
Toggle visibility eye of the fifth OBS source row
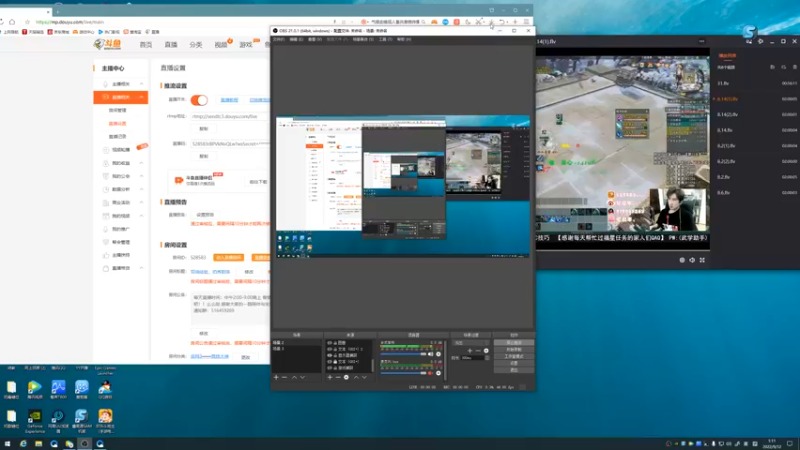pos(329,368)
